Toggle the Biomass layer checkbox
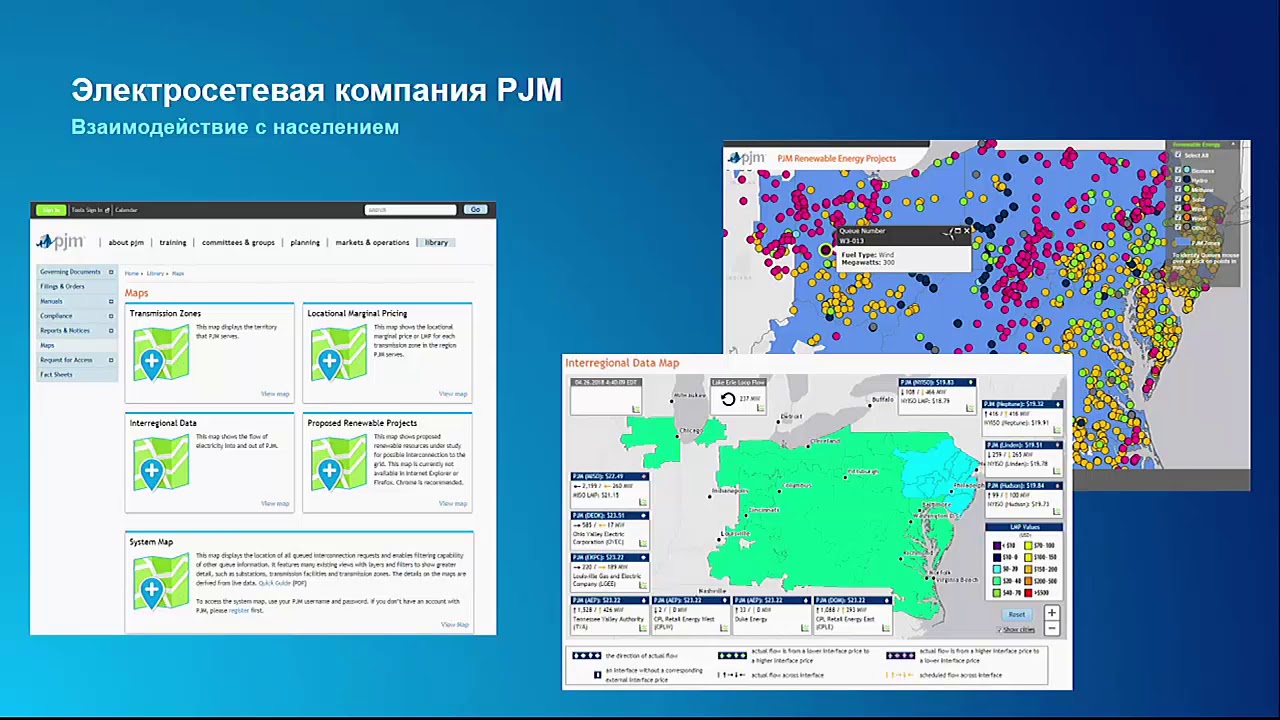Viewport: 1280px width, 720px height. coord(1178,171)
